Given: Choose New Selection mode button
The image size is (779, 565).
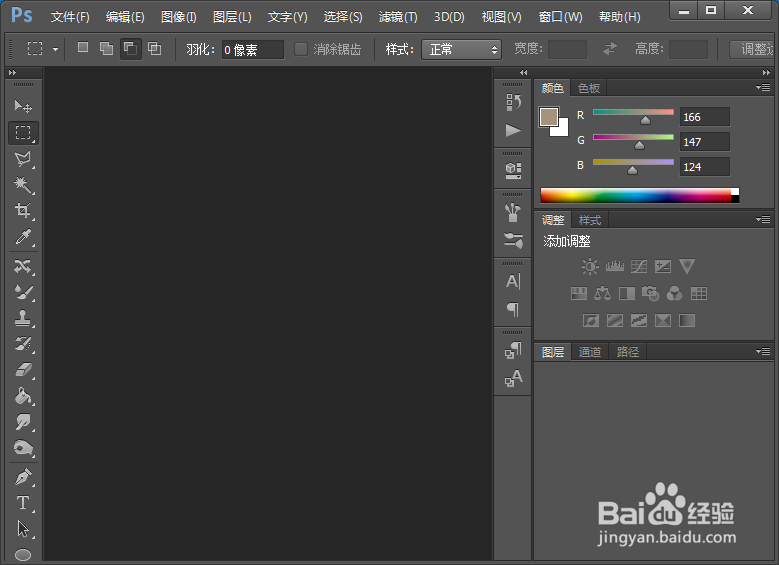Looking at the screenshot, I should pyautogui.click(x=83, y=48).
